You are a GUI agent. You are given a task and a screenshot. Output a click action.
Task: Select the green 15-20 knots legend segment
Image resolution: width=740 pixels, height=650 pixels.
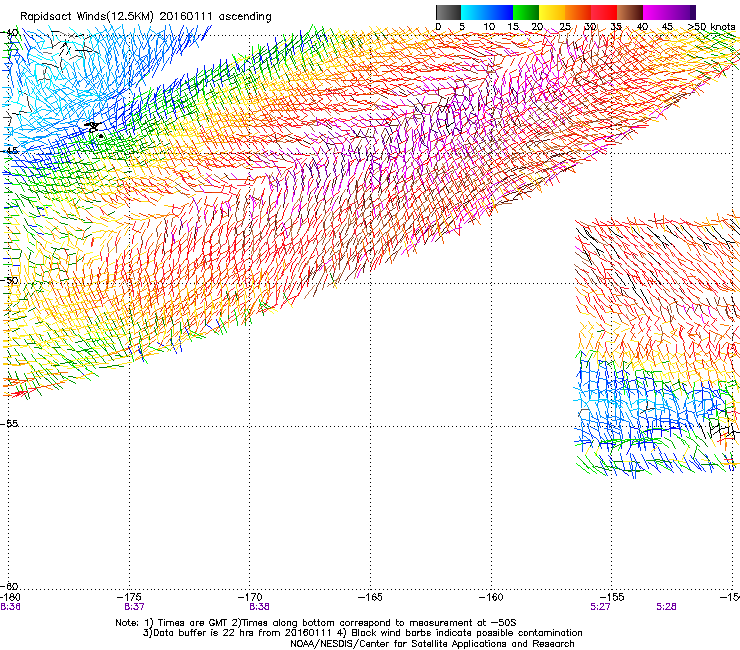coord(526,12)
